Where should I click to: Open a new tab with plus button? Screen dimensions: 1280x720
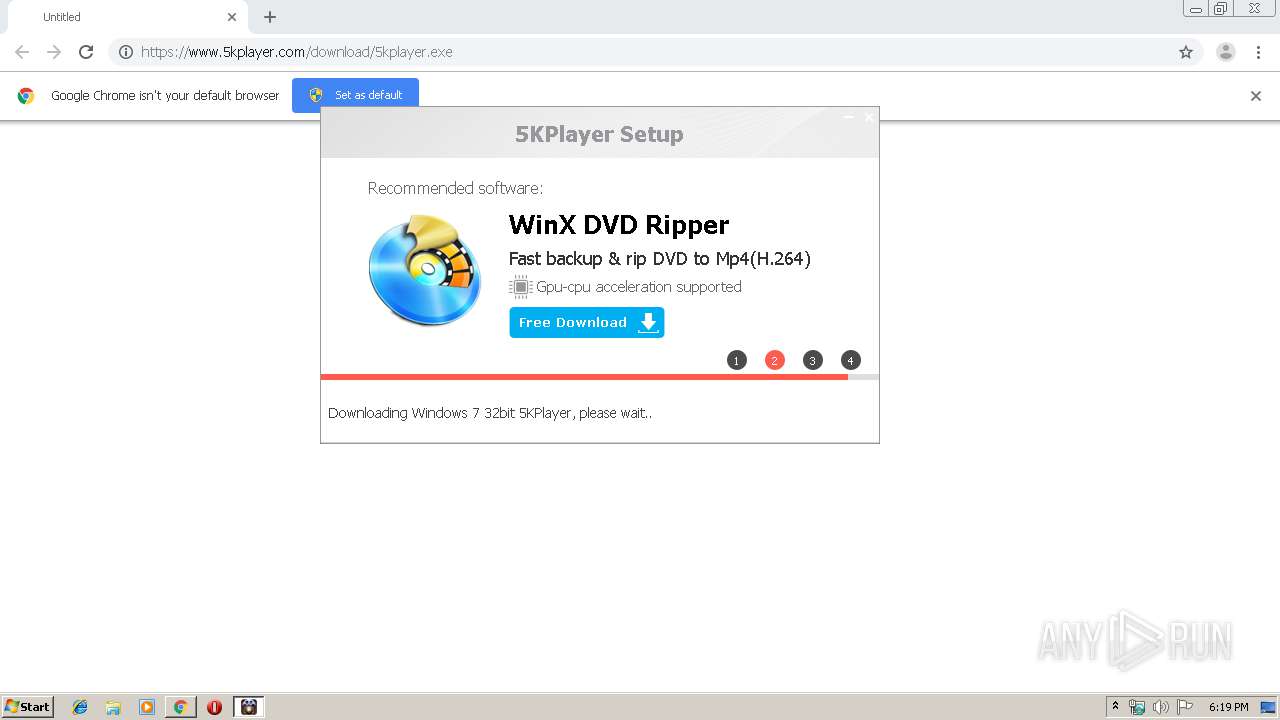(x=270, y=17)
